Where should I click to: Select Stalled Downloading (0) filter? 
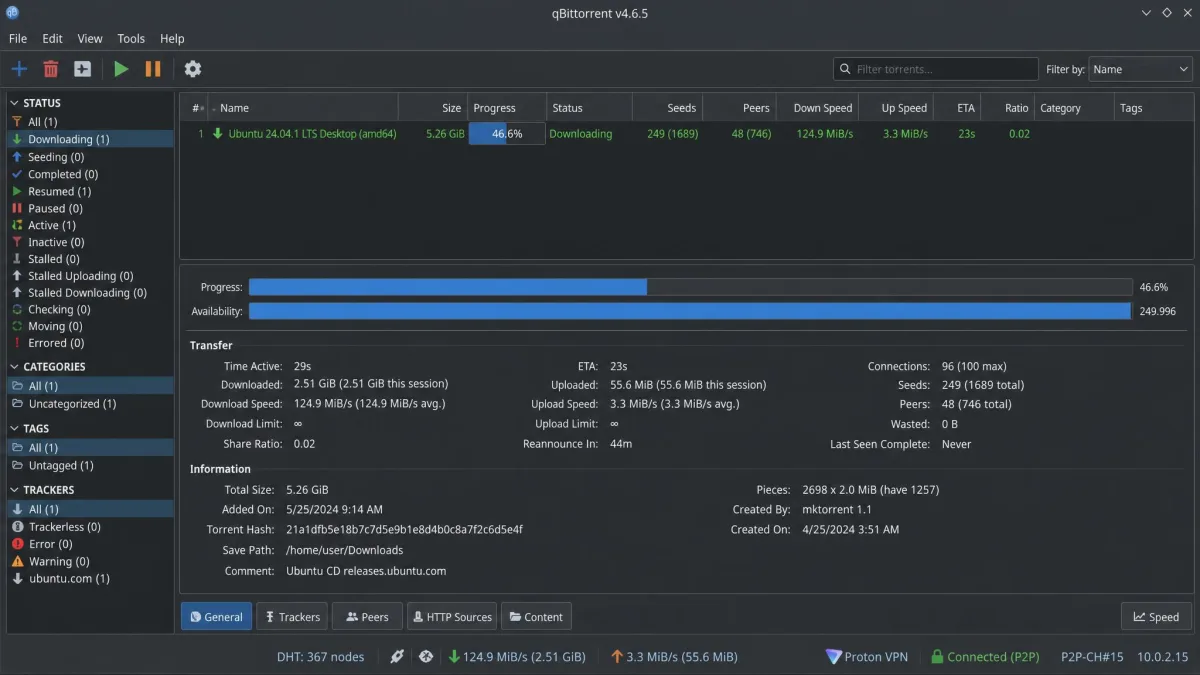90,293
